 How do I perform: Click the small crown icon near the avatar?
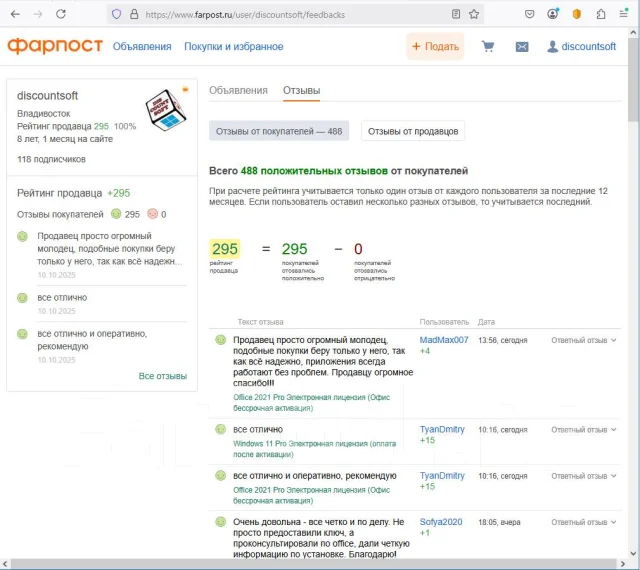[x=185, y=89]
